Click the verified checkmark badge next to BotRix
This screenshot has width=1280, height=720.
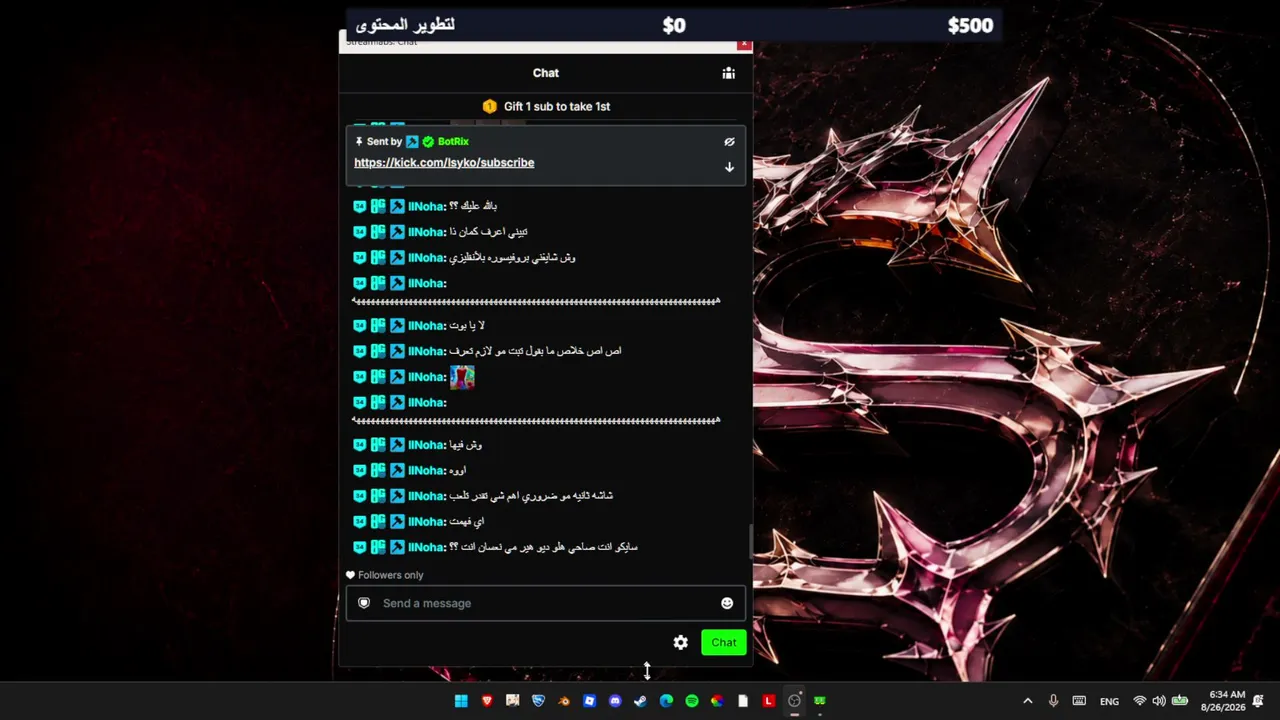coord(428,142)
